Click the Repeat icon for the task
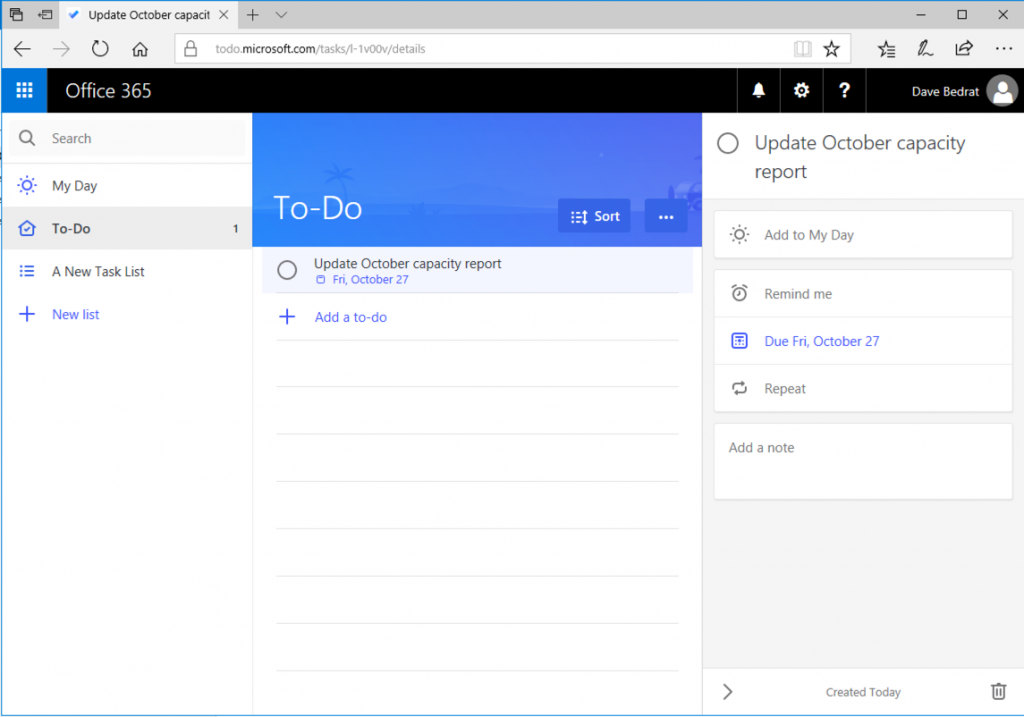1024x717 pixels. [x=739, y=388]
